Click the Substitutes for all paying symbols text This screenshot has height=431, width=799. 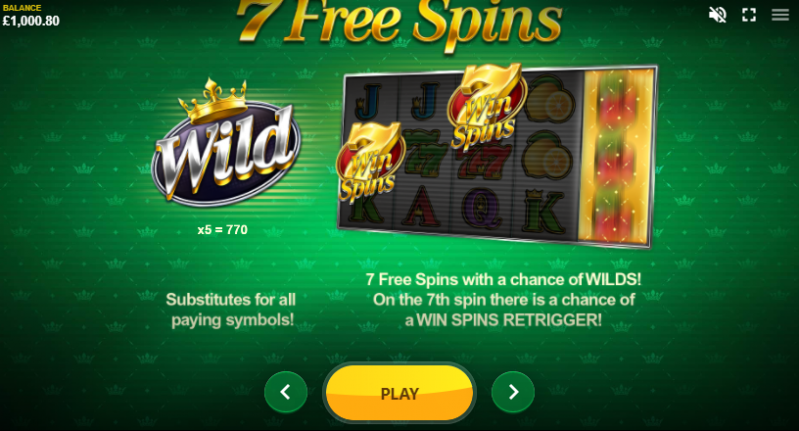coord(232,309)
